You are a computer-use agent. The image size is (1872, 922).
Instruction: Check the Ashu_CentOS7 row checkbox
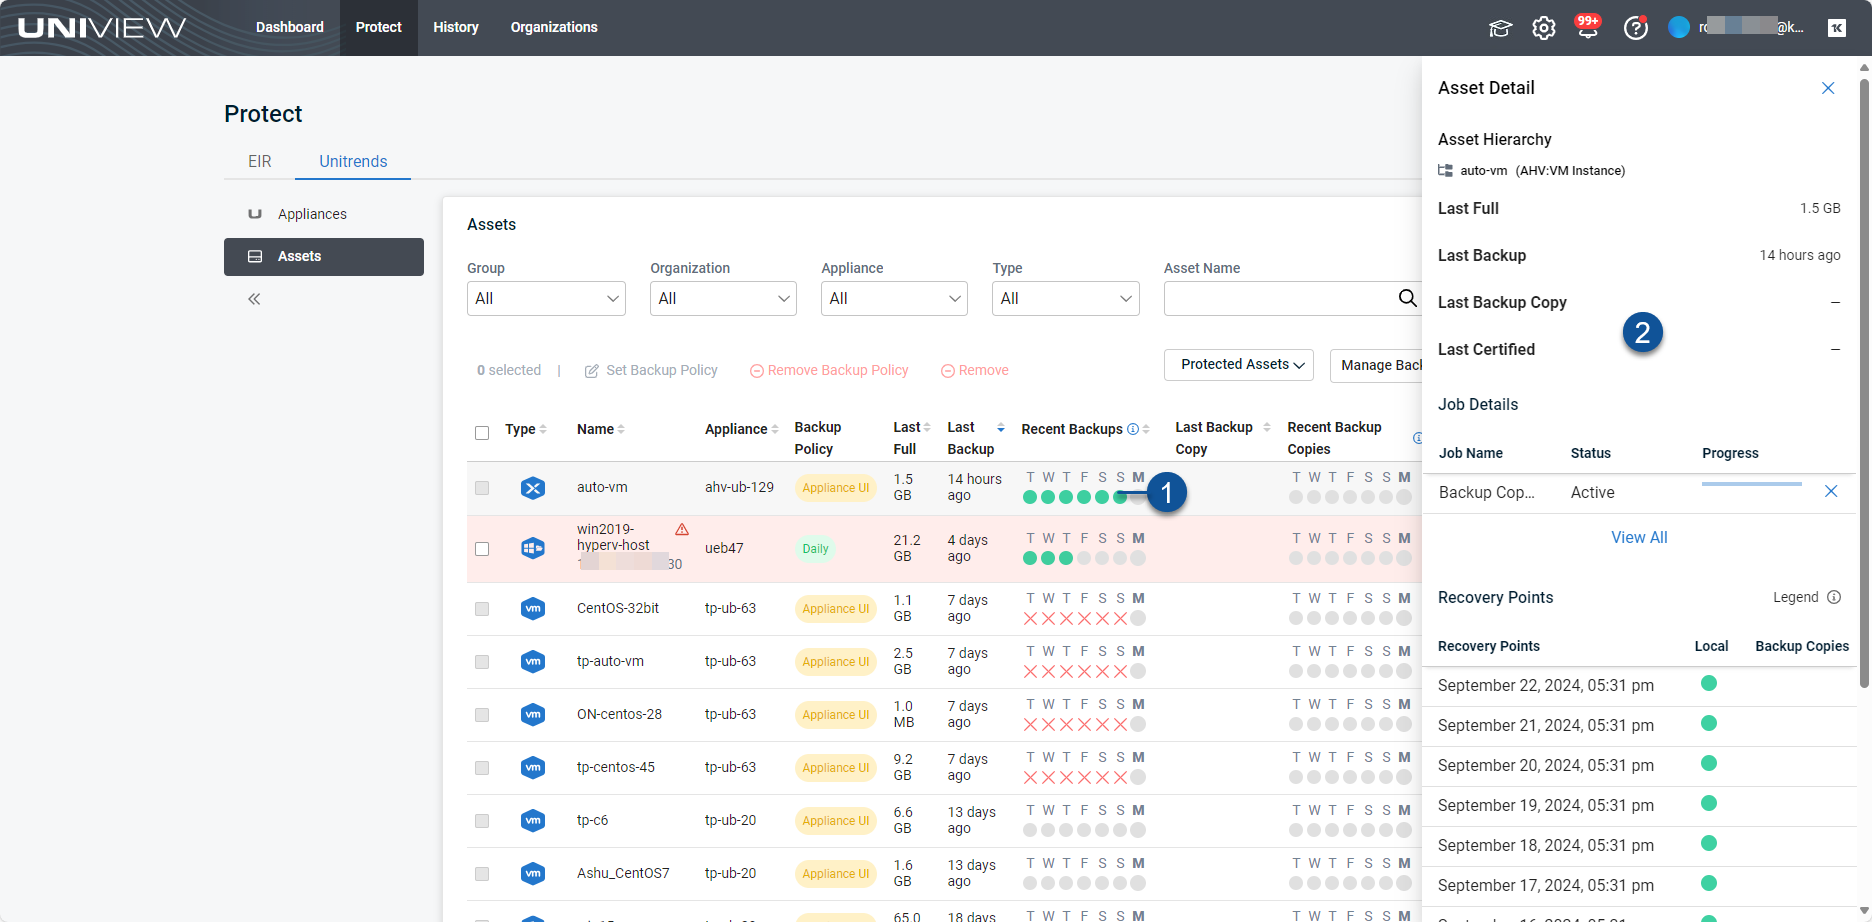click(482, 874)
